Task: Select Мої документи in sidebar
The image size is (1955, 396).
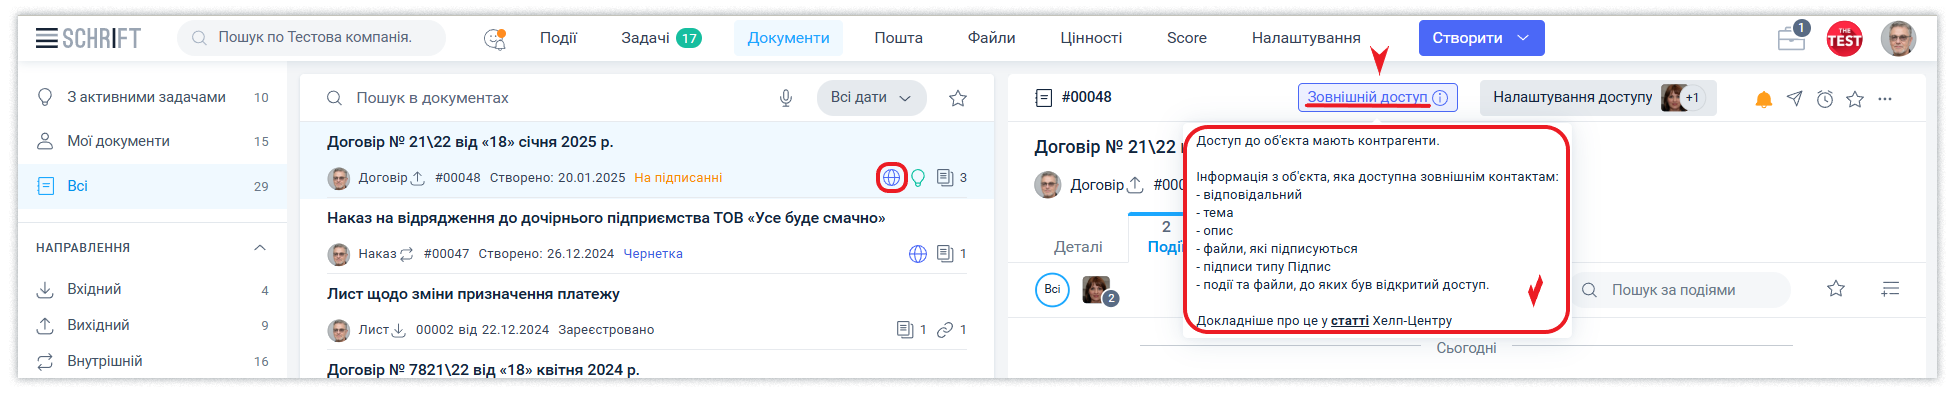Action: 152,141
